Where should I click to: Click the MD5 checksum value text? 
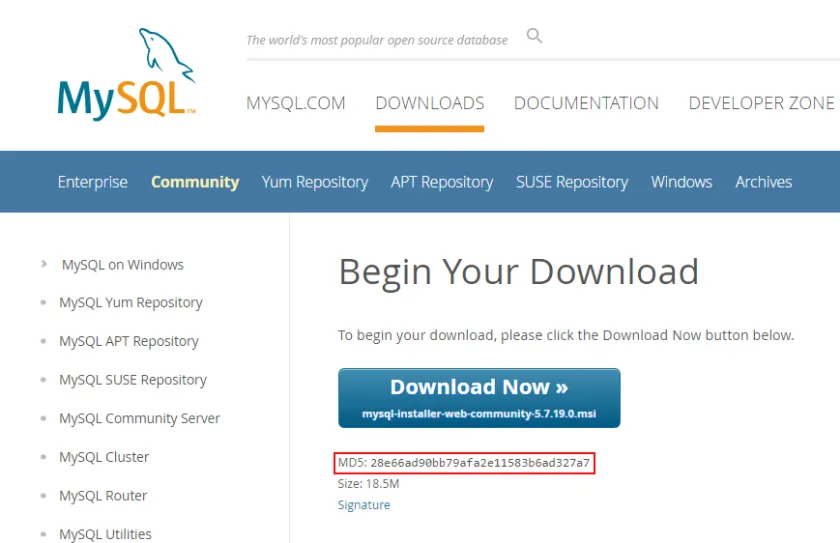click(480, 463)
